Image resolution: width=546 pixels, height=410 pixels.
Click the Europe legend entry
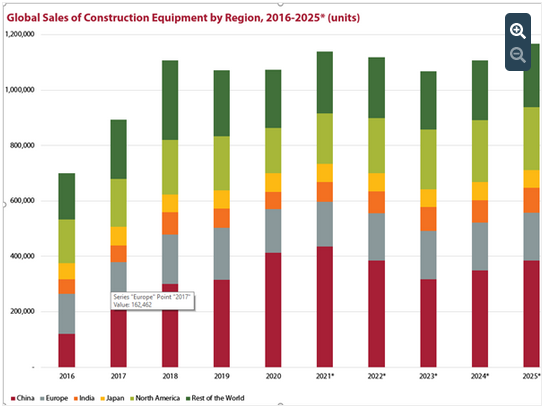[54, 398]
